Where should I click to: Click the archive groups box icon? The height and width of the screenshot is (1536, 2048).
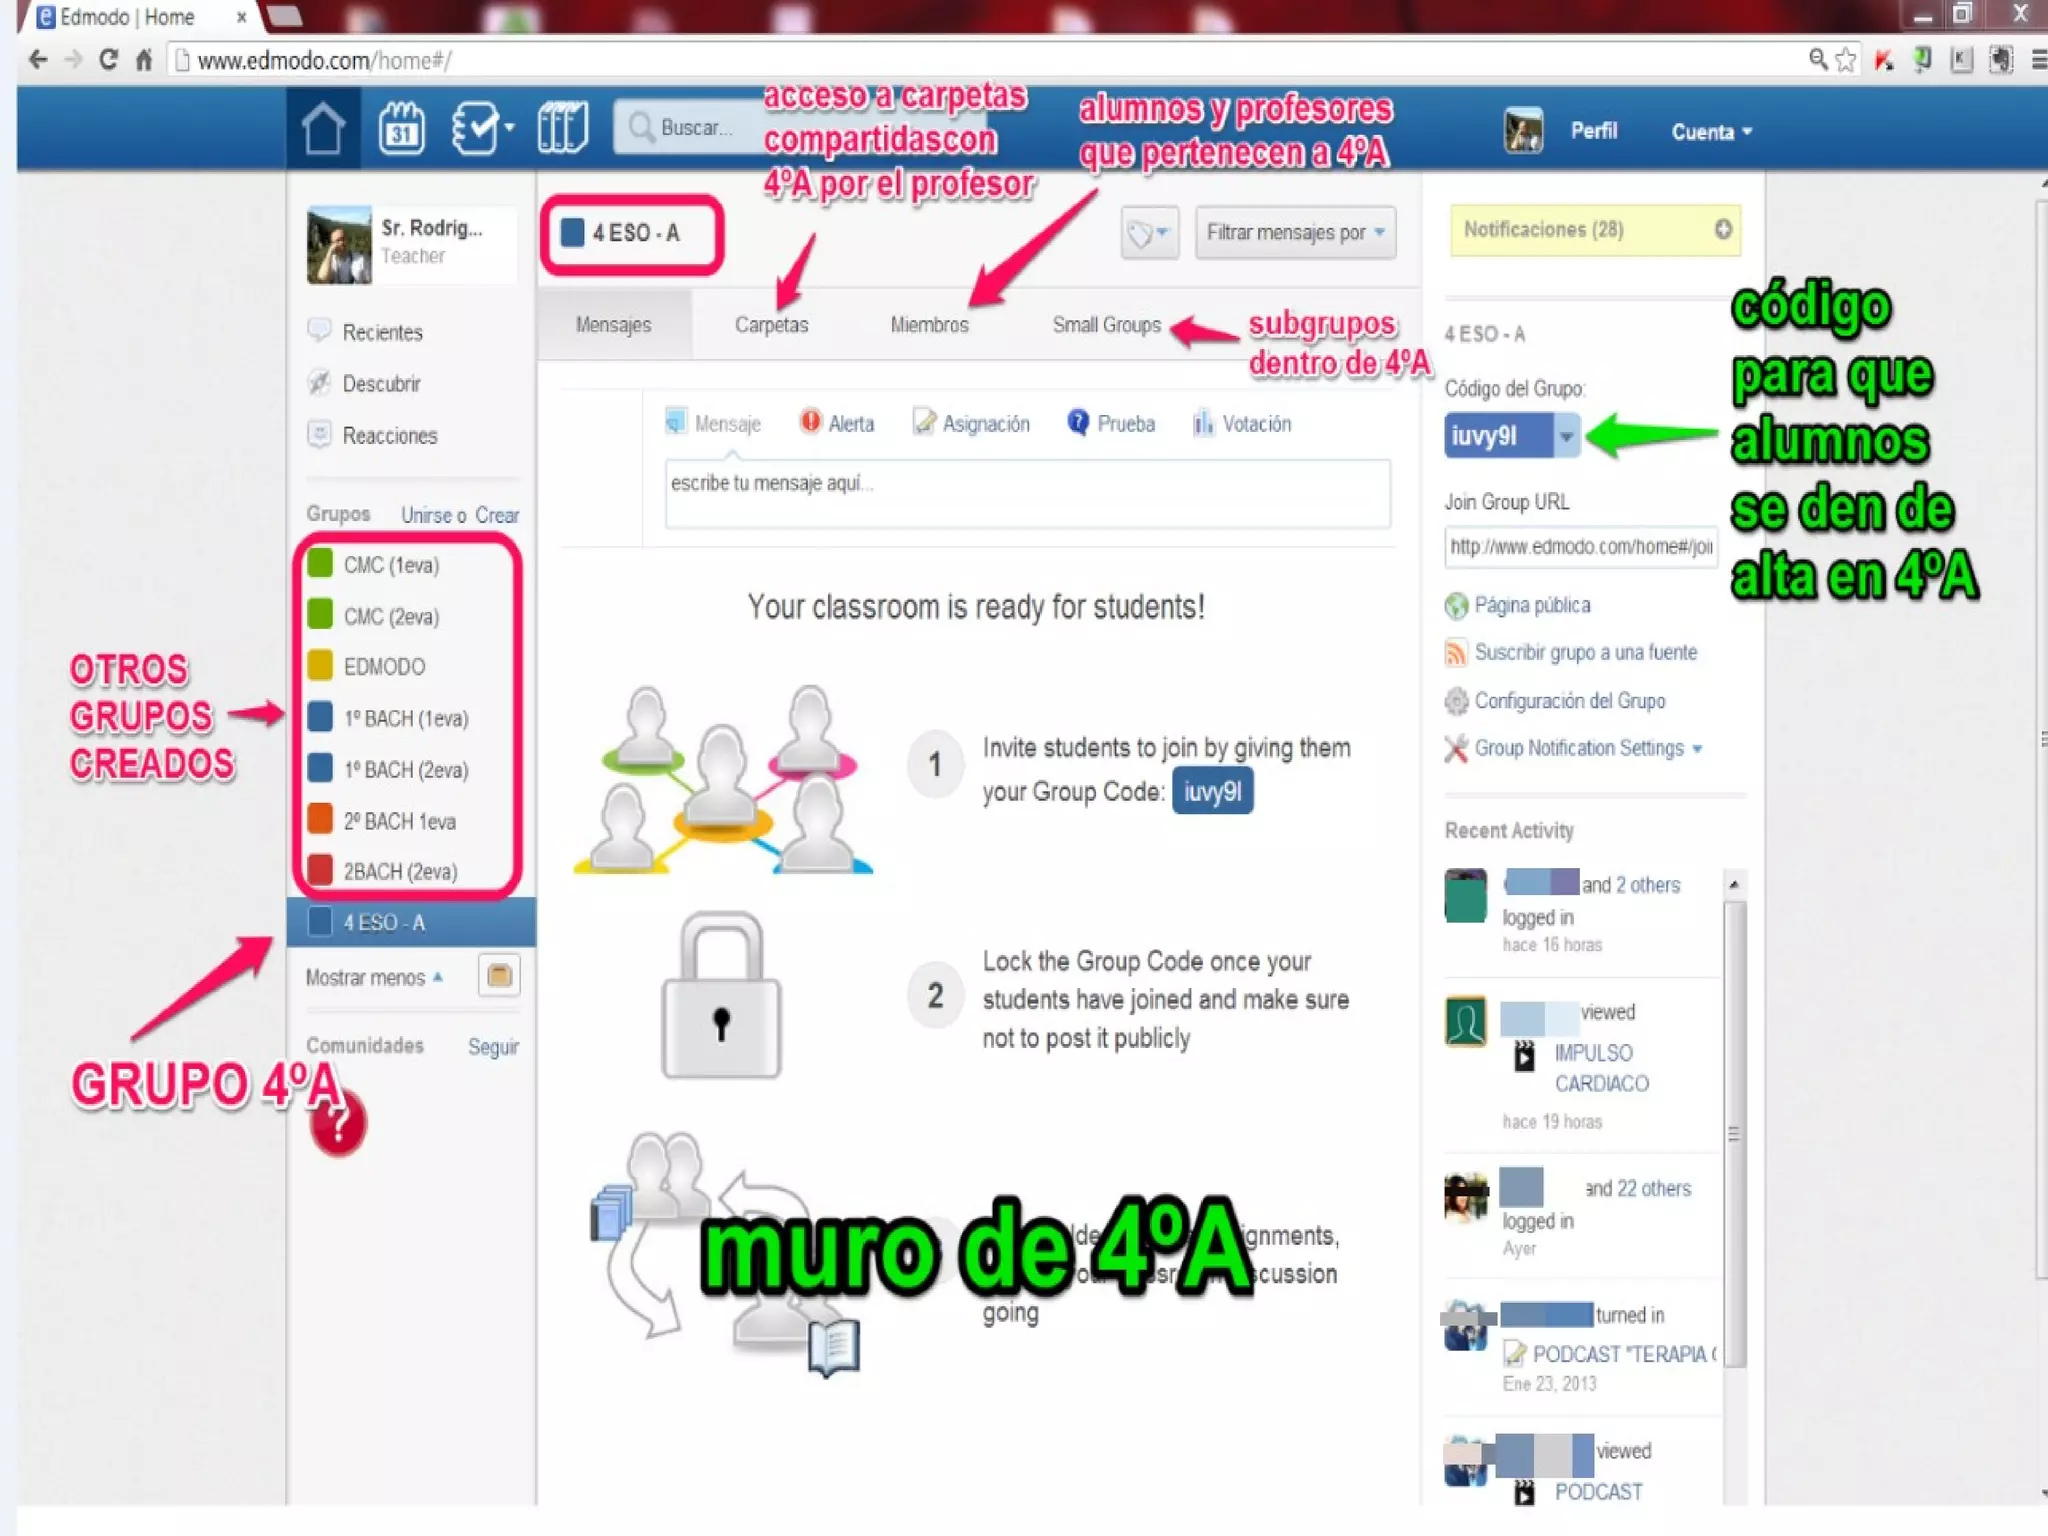pos(498,975)
